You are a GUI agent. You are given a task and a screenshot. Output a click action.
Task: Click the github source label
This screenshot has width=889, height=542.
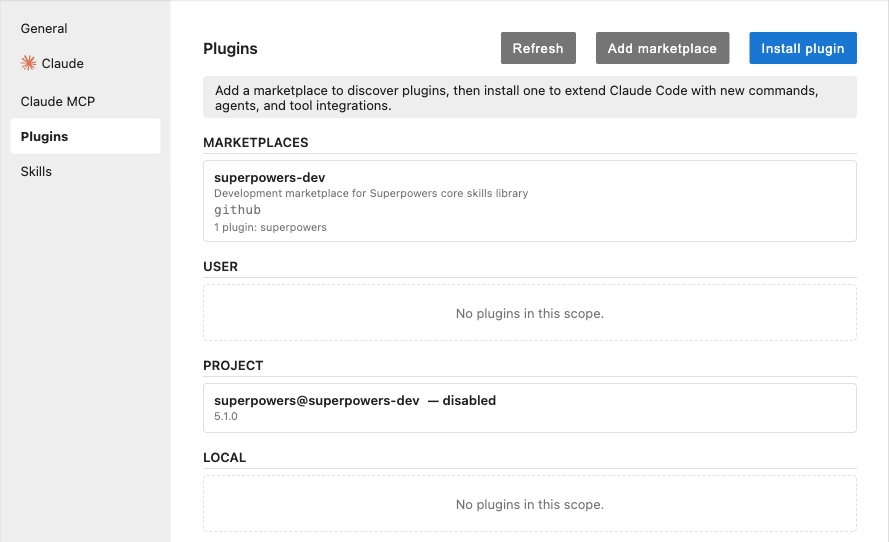tap(237, 210)
